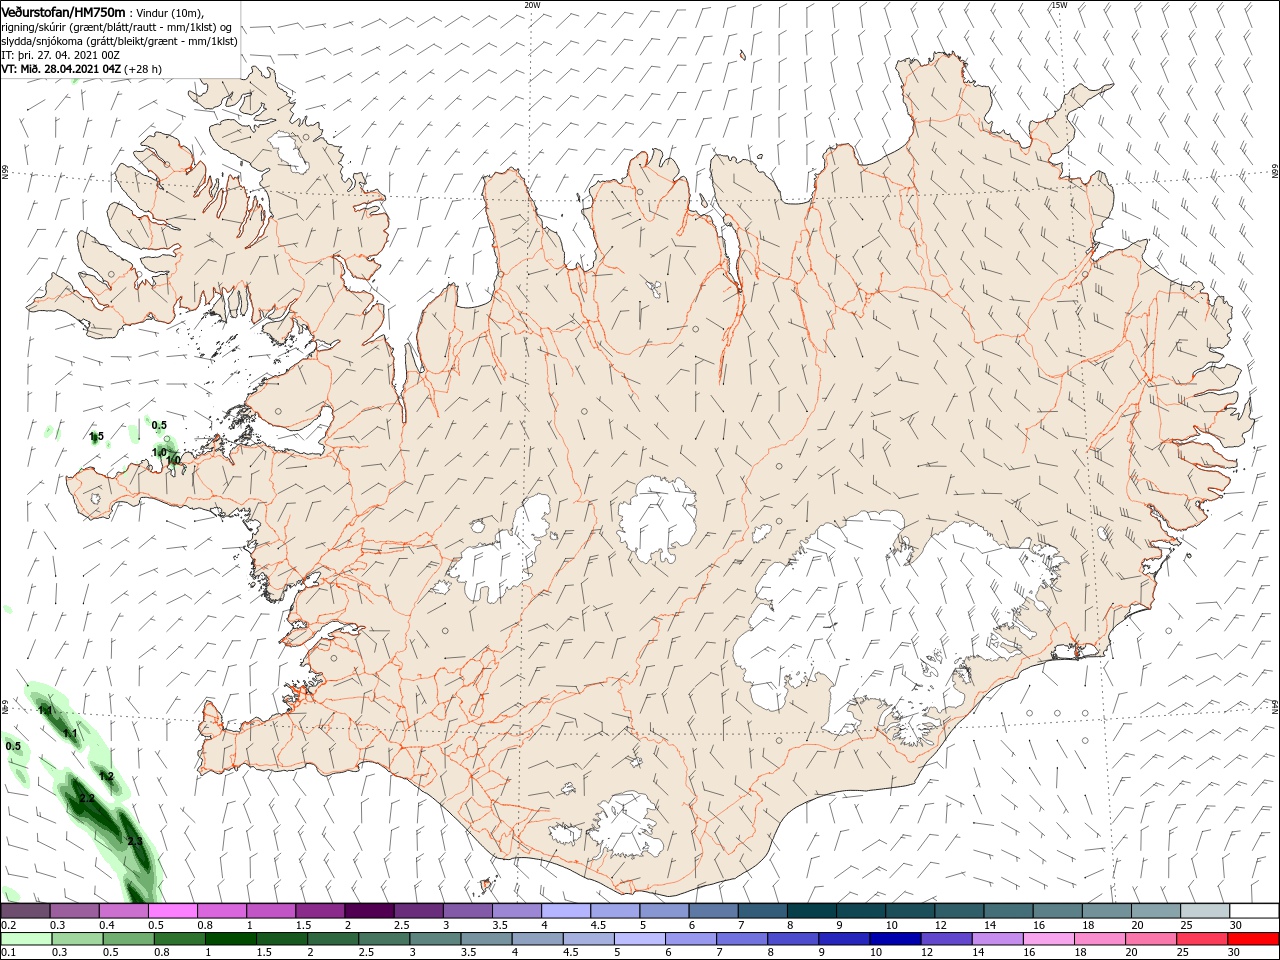
Task: Click the Veðurstofan/HM750m title text
Action: (63, 12)
